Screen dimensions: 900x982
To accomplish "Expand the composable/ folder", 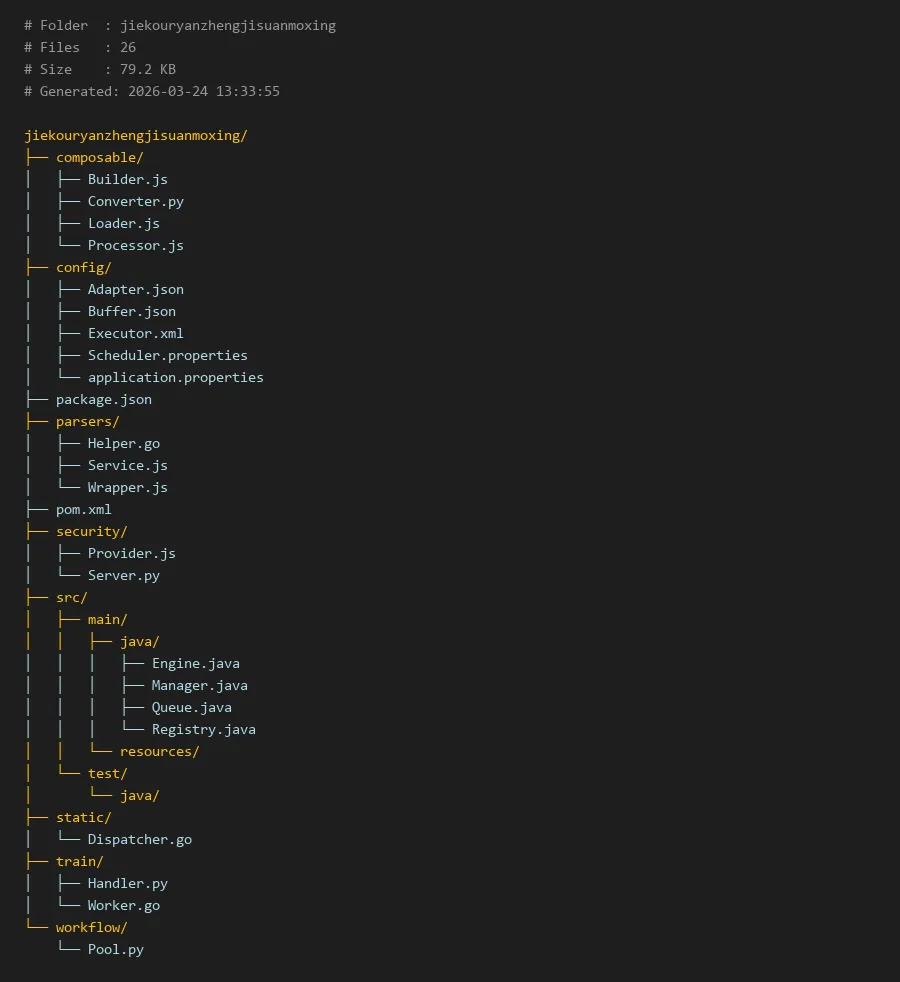I will pyautogui.click(x=99, y=157).
